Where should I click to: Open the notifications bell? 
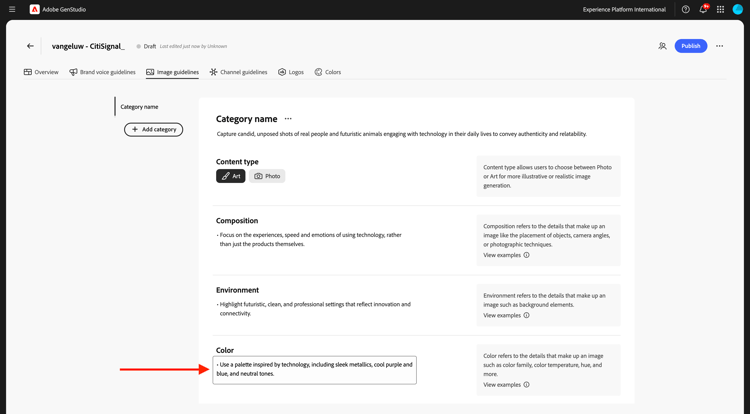pyautogui.click(x=703, y=9)
